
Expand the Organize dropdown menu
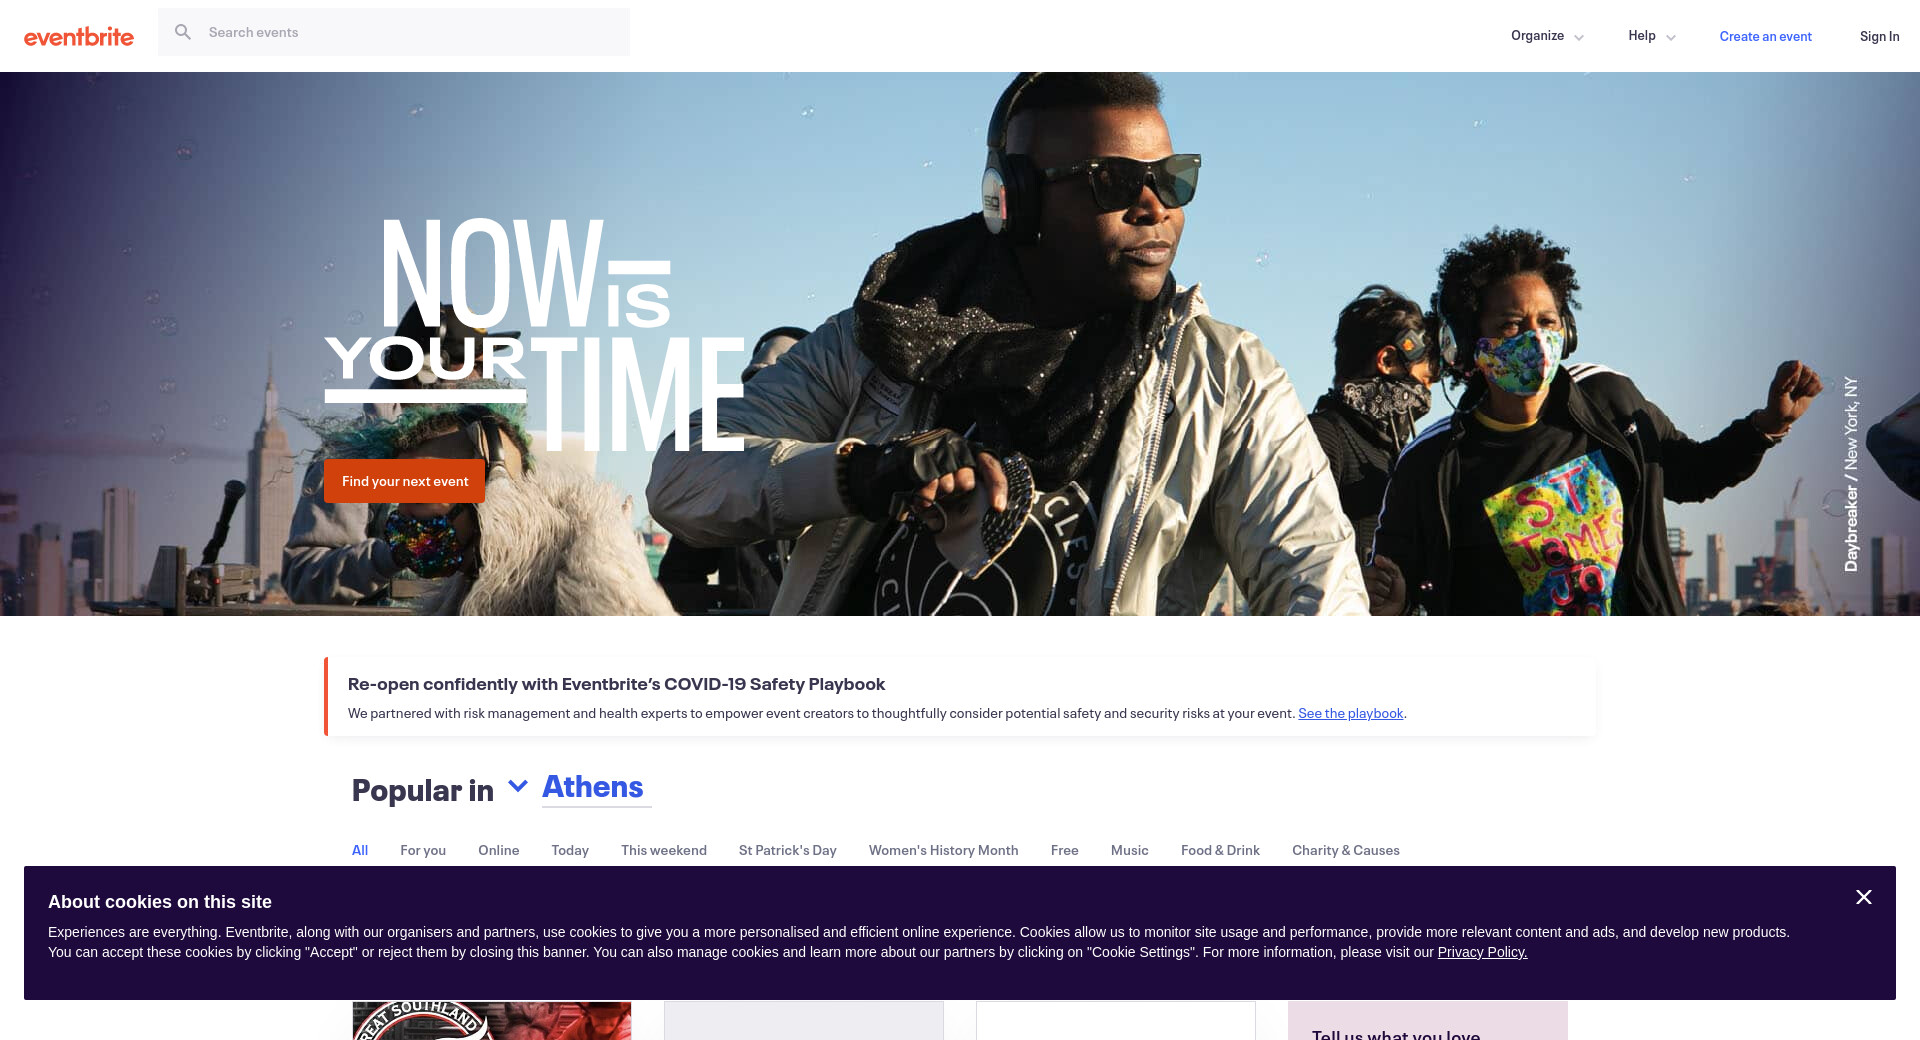(x=1547, y=36)
